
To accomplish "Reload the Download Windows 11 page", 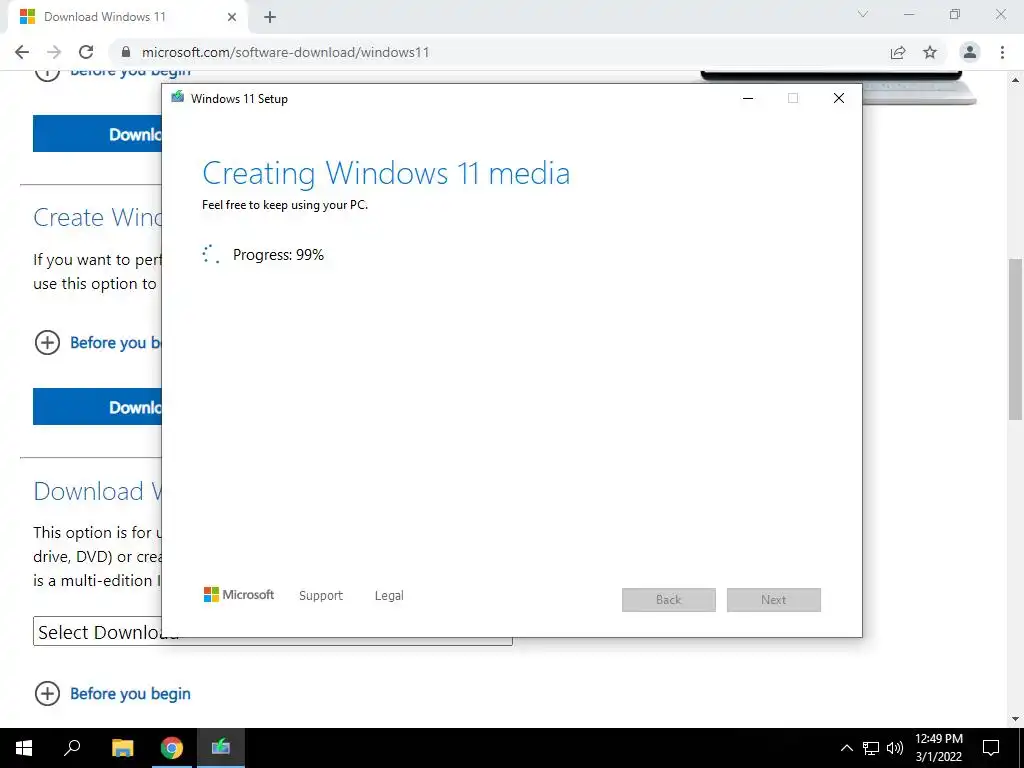I will 86,52.
